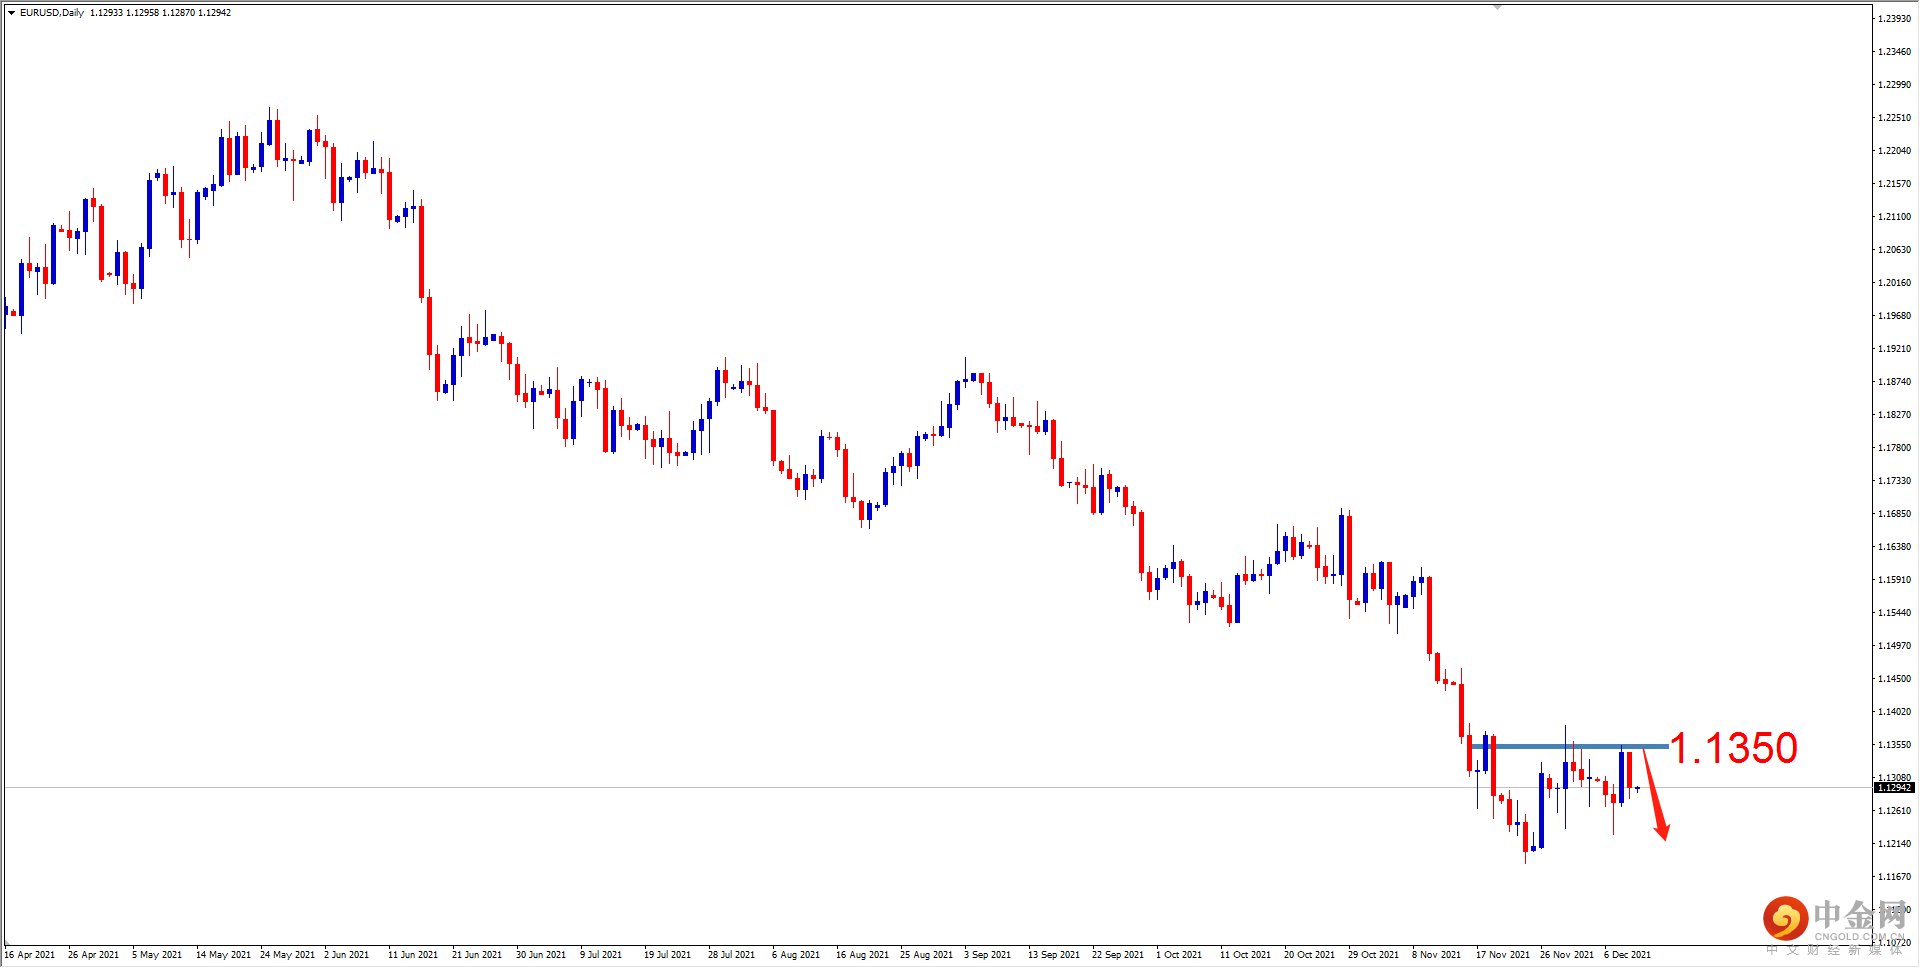Click date axis label 11 Oct 2021
1920x968 pixels.
click(x=1245, y=955)
